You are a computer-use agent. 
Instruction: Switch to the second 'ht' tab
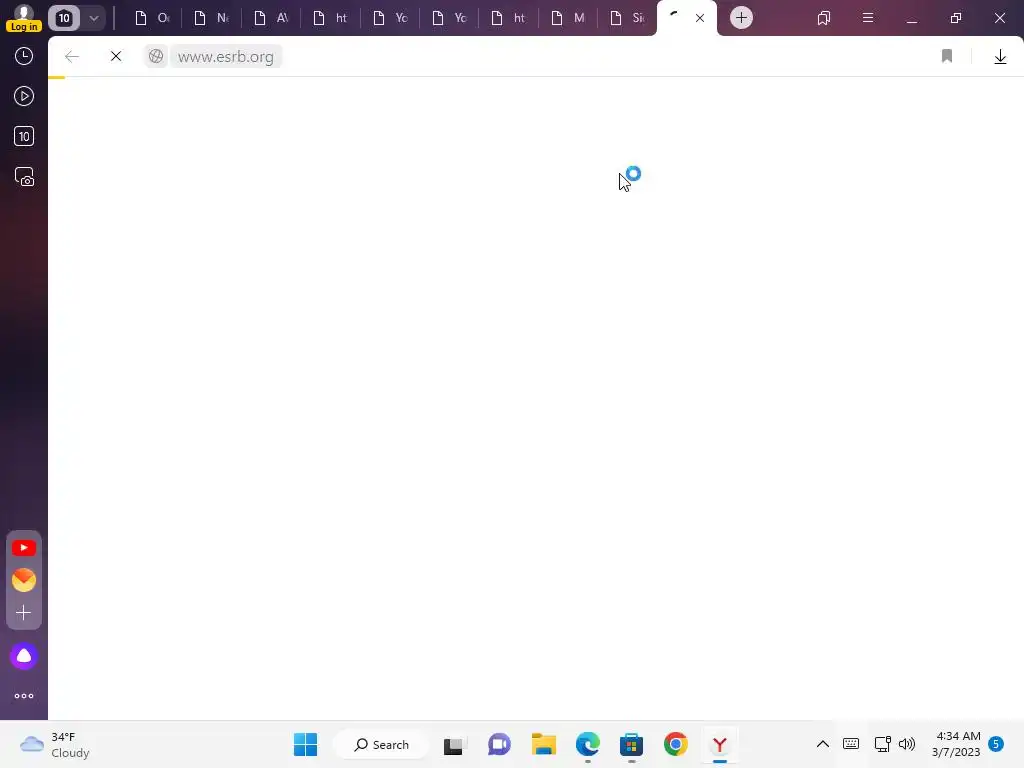pos(509,18)
